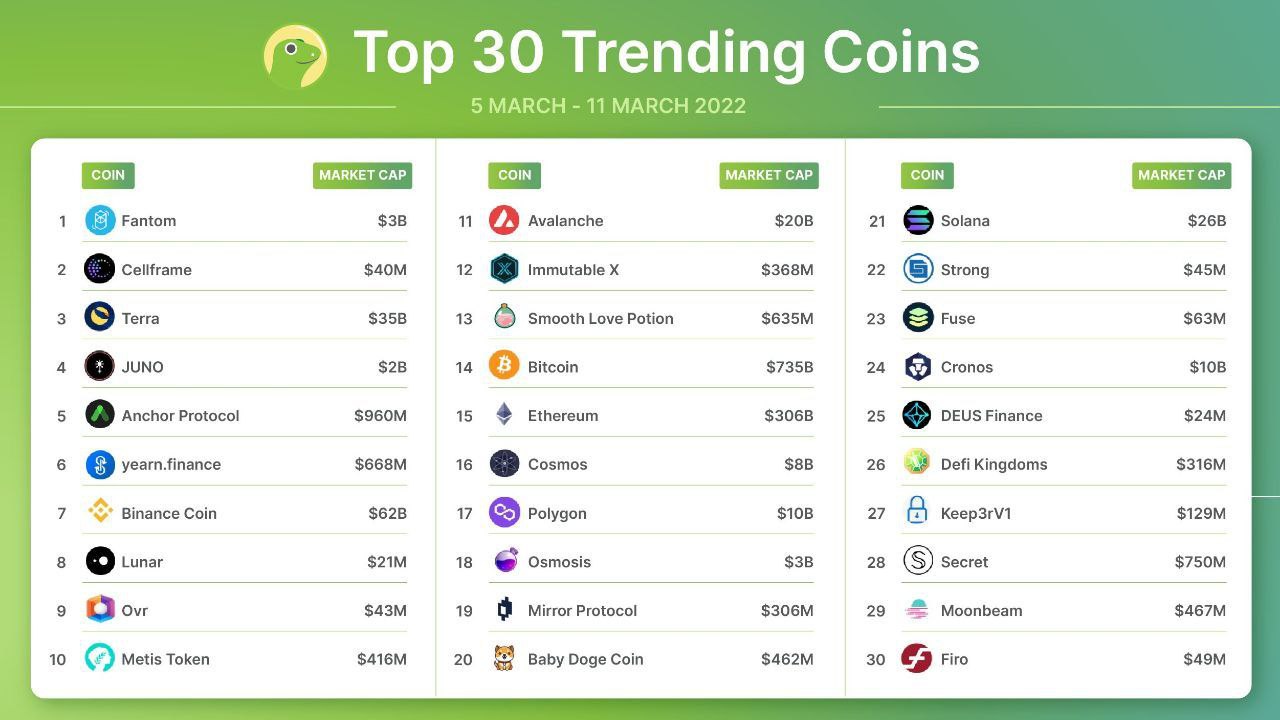Select the Baby Doge Coin icon
1280x720 pixels.
[504, 658]
